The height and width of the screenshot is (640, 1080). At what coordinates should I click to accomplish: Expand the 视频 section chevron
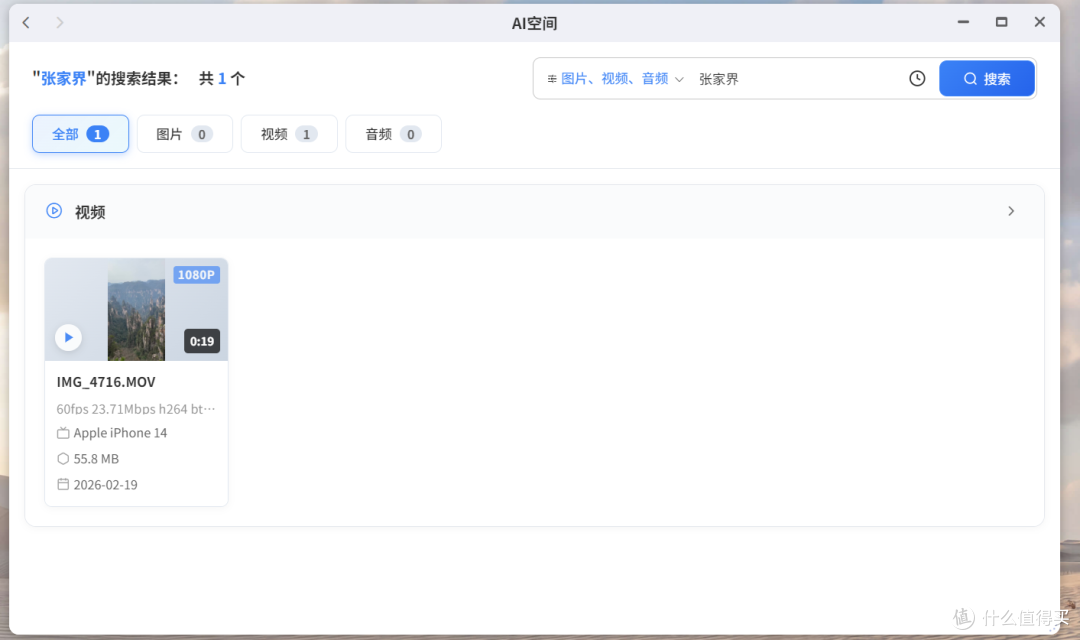1011,211
